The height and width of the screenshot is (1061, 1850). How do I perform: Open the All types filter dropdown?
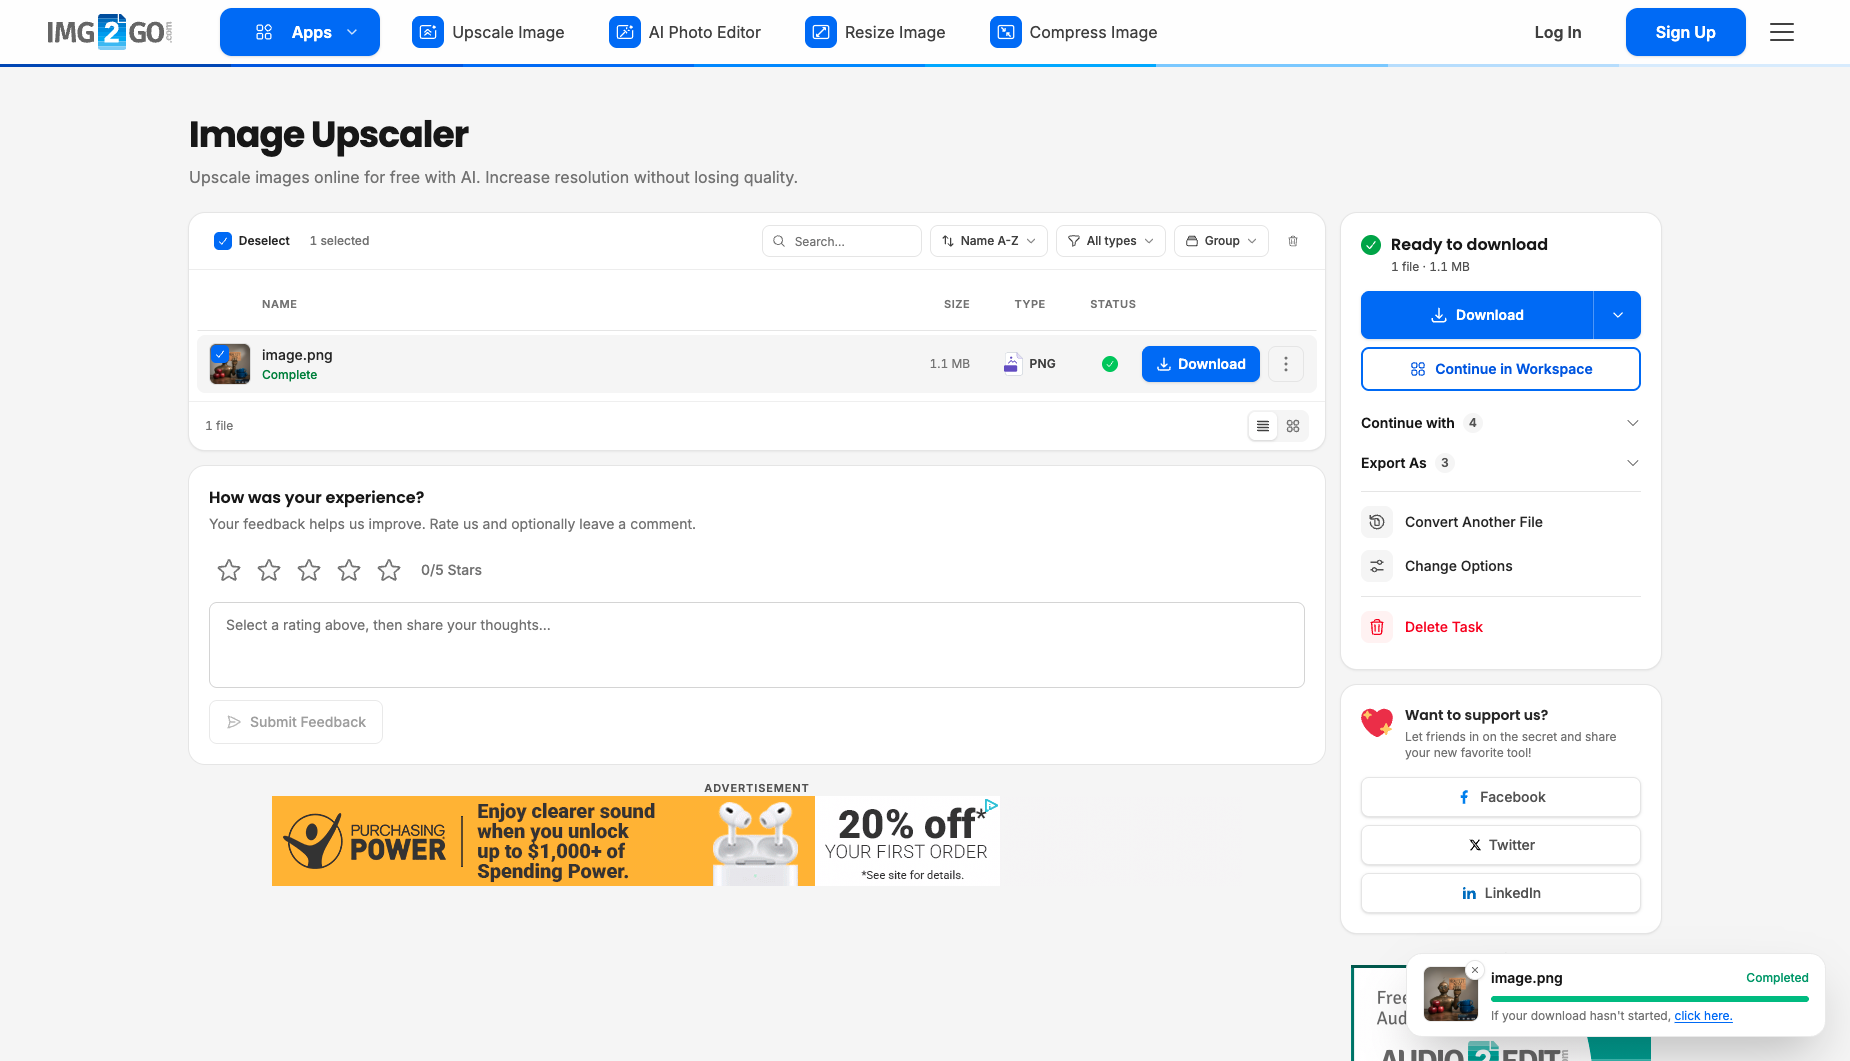point(1111,241)
